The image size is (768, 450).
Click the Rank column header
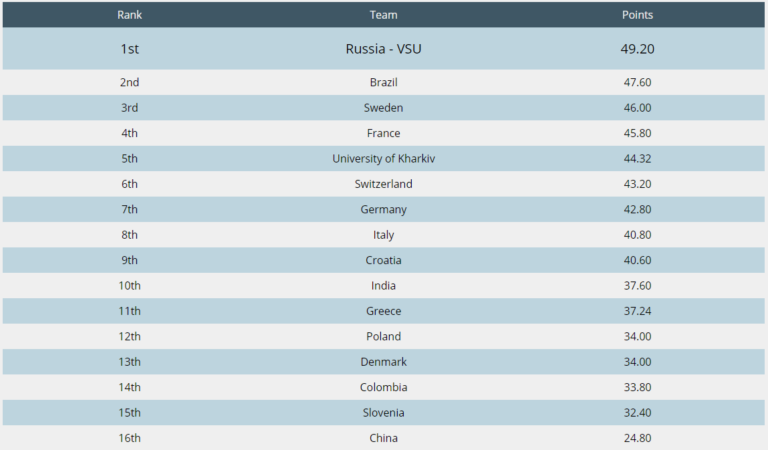point(129,15)
